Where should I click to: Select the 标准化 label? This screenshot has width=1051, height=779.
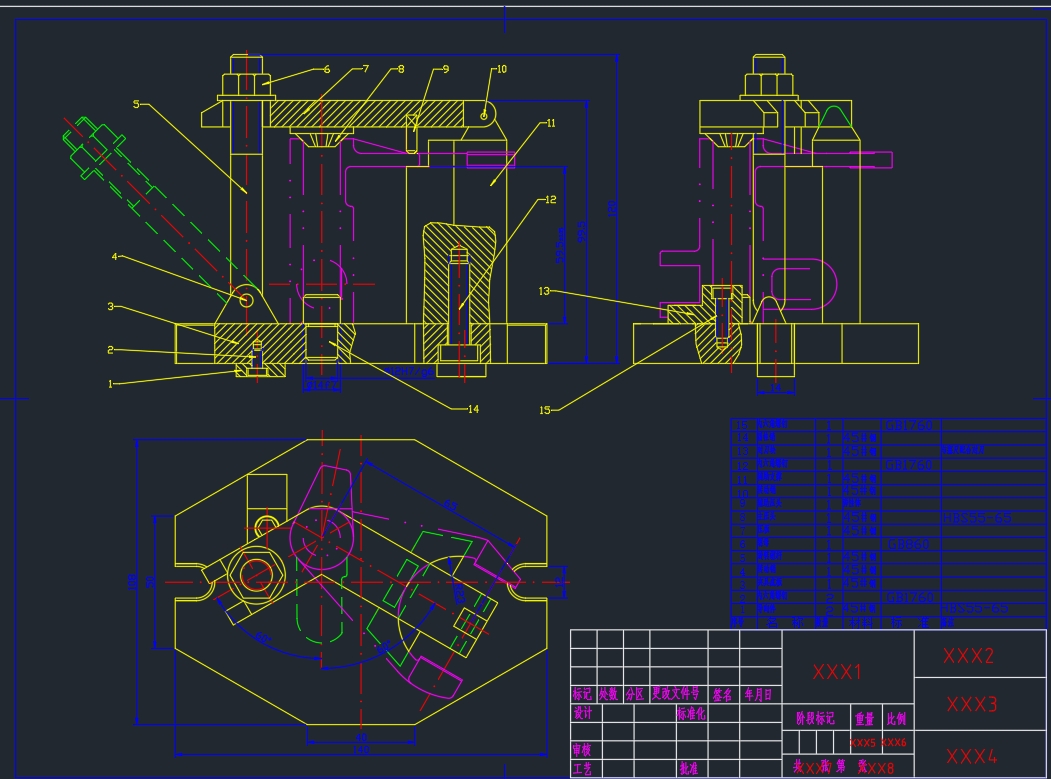click(x=691, y=714)
